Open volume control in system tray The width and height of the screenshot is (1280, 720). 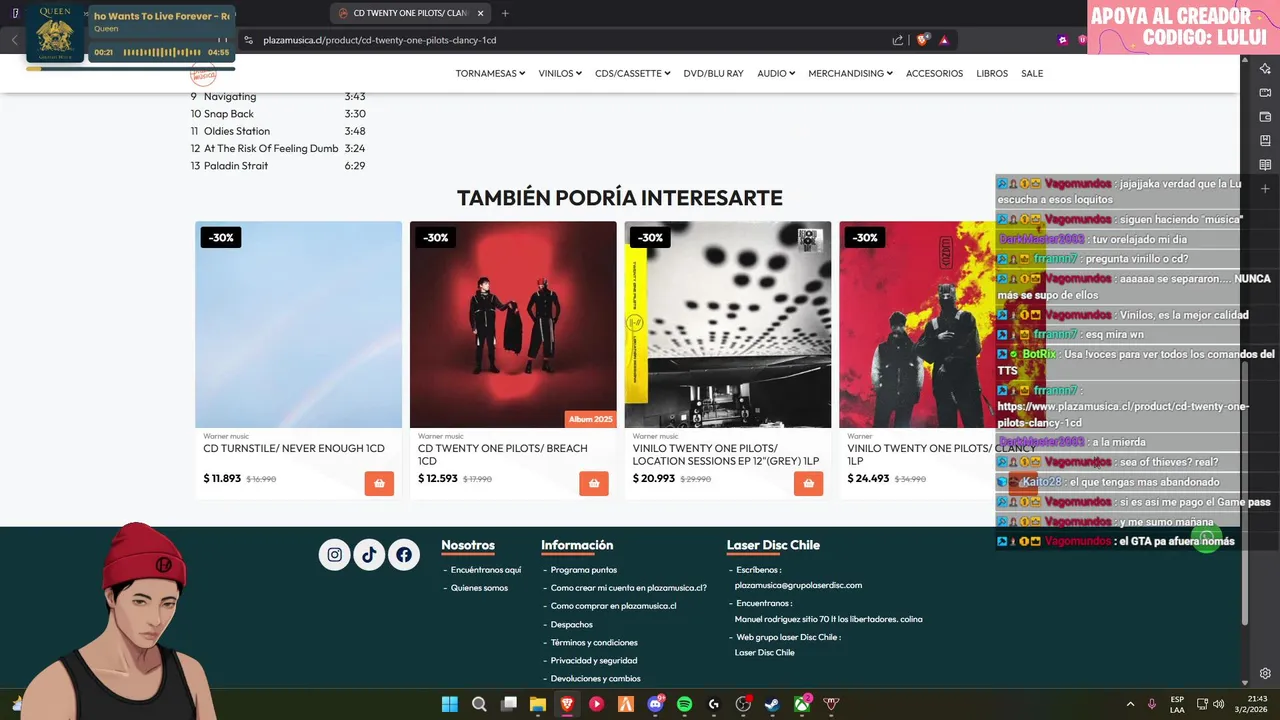pyautogui.click(x=1219, y=704)
